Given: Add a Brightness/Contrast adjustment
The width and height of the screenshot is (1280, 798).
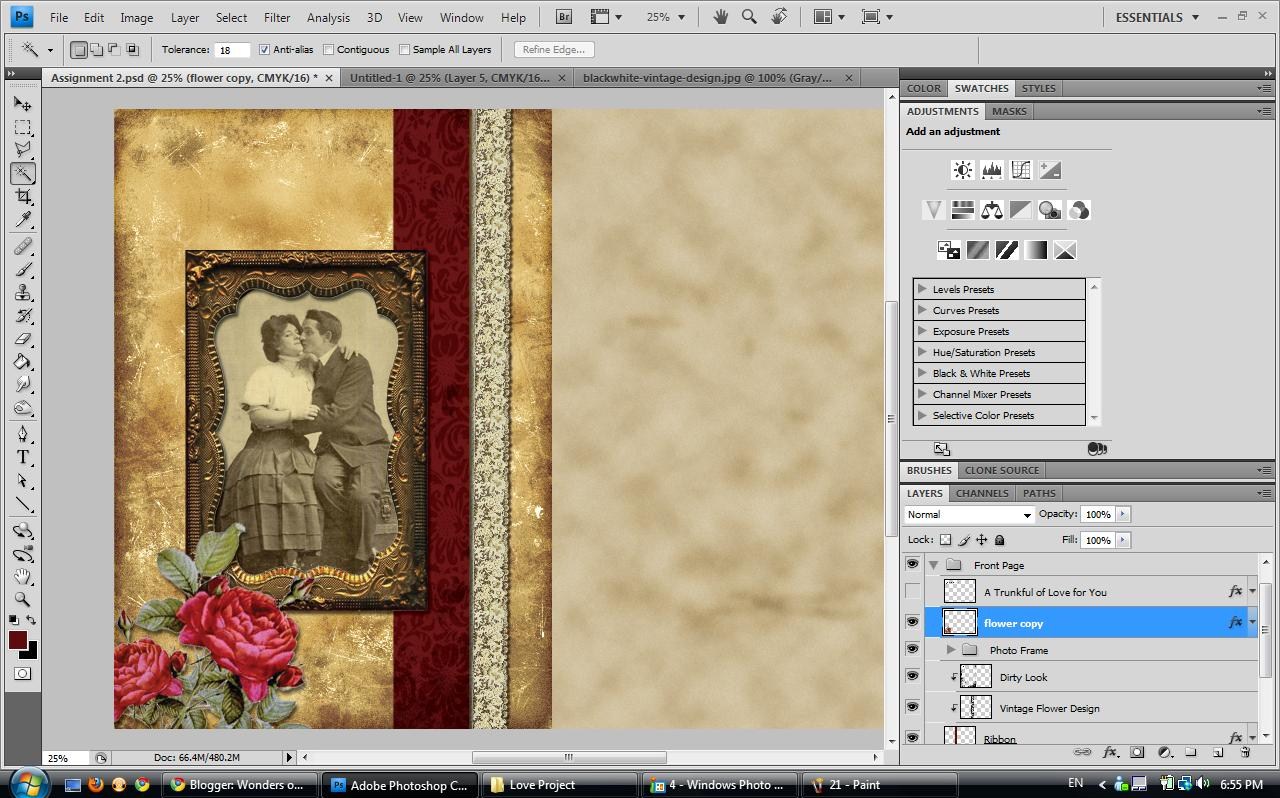Looking at the screenshot, I should tap(962, 170).
